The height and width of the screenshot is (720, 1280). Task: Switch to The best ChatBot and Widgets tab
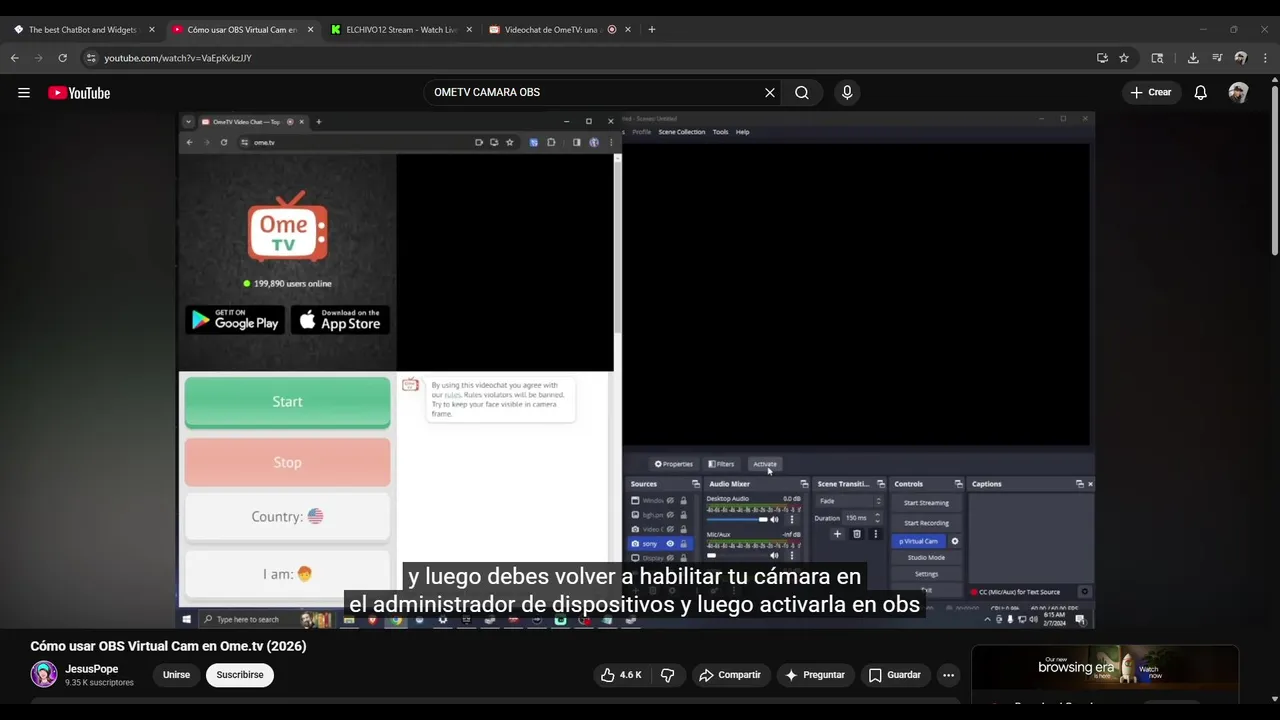[84, 30]
